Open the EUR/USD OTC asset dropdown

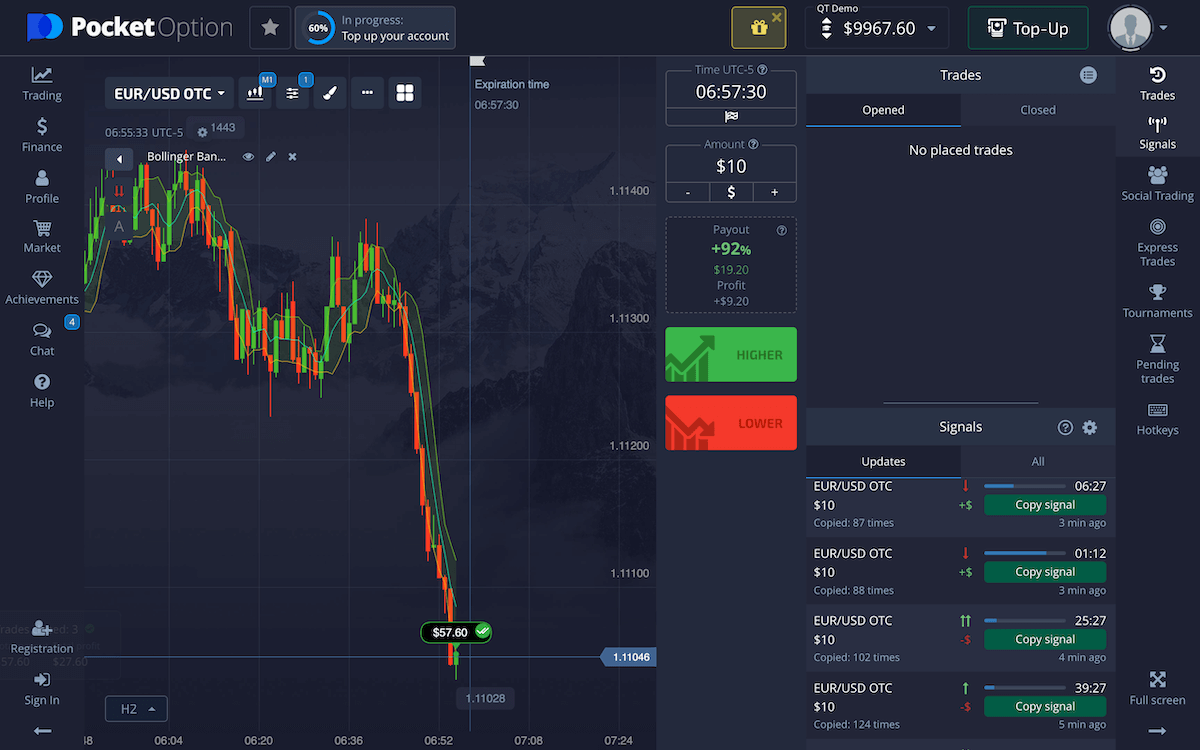point(168,92)
